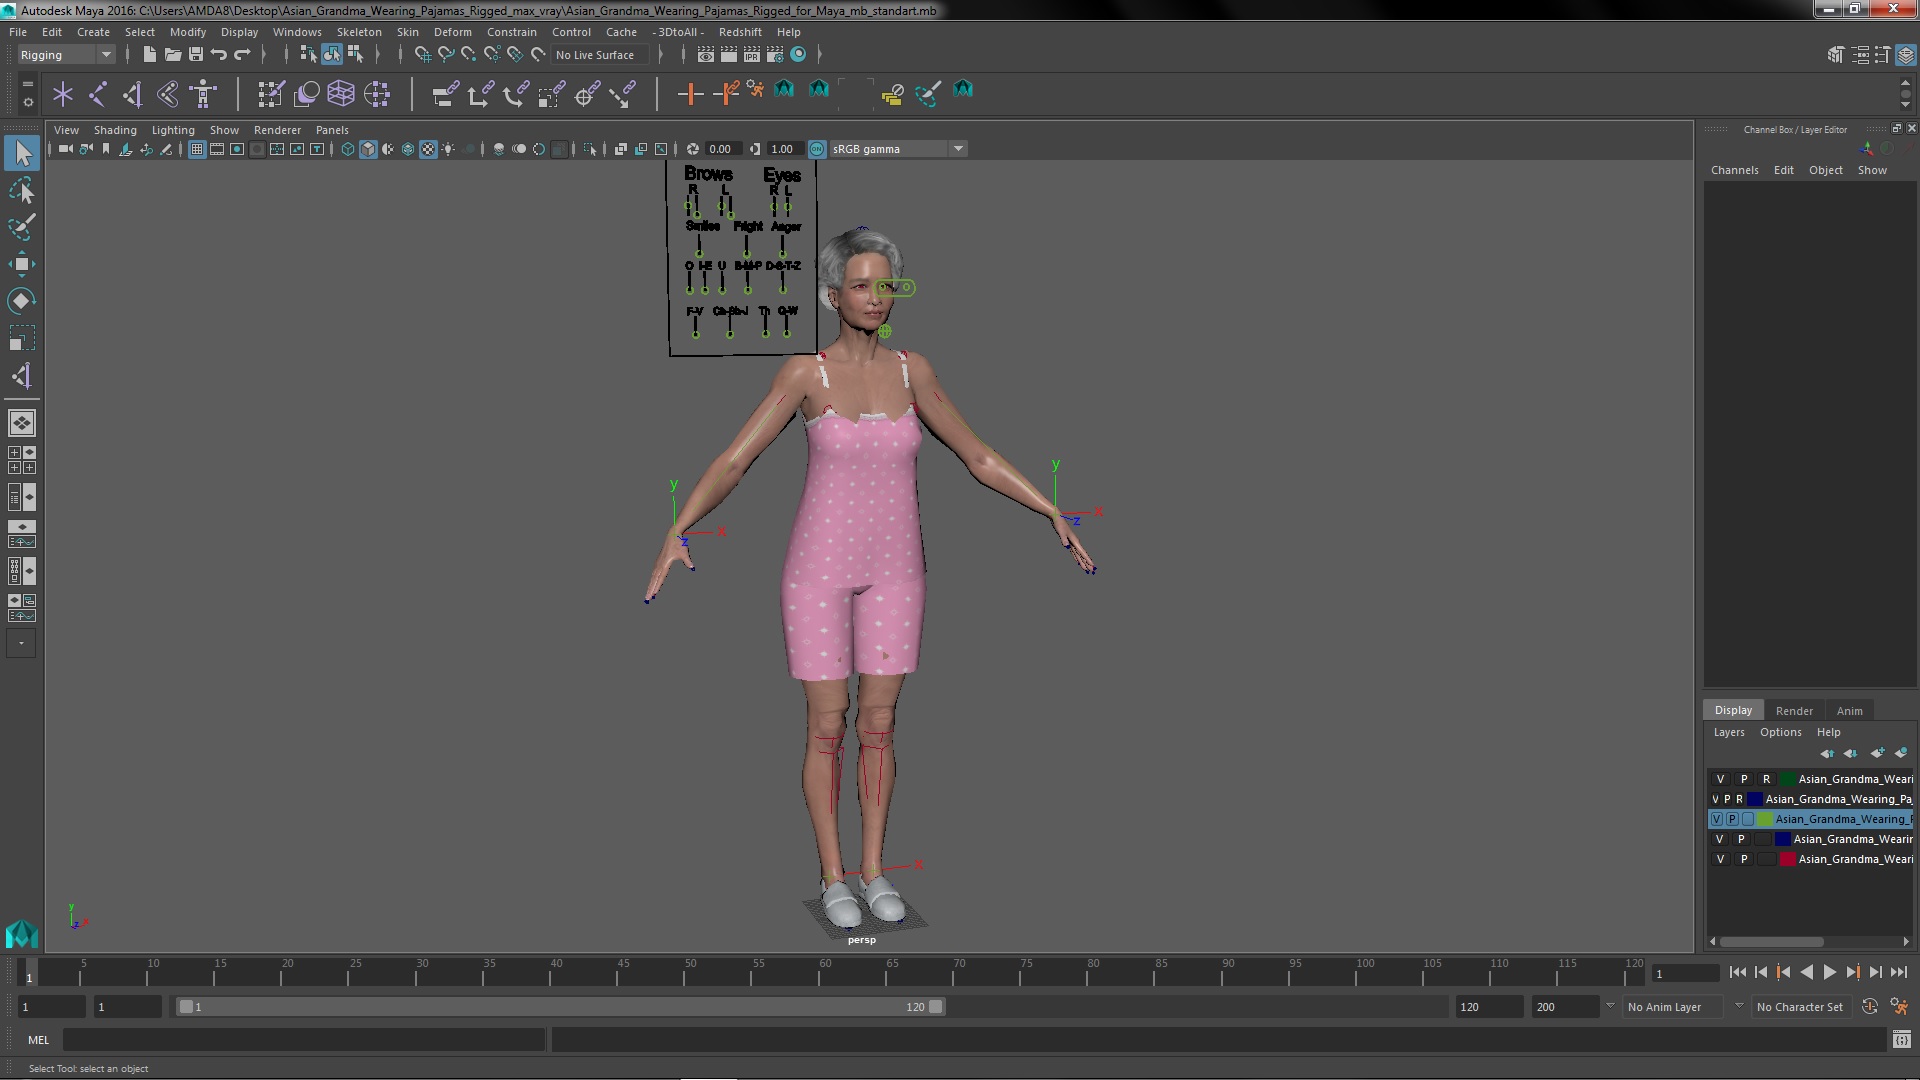The image size is (1920, 1080).
Task: Go to start of playback range
Action: pyautogui.click(x=1737, y=972)
